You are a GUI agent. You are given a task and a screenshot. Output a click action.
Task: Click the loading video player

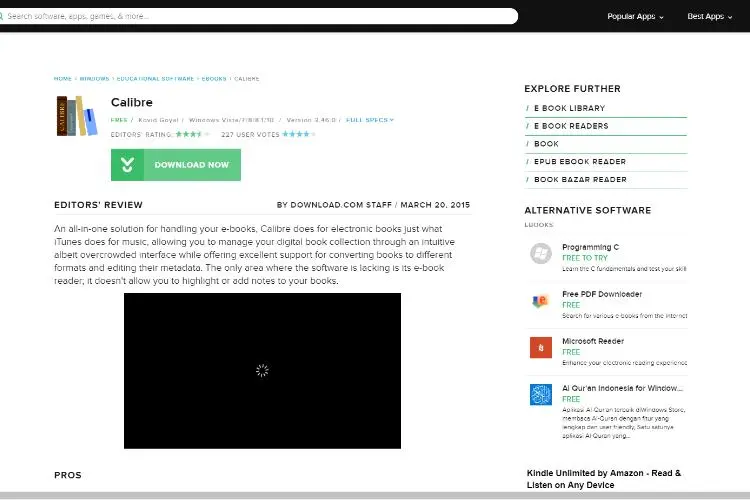(x=262, y=371)
